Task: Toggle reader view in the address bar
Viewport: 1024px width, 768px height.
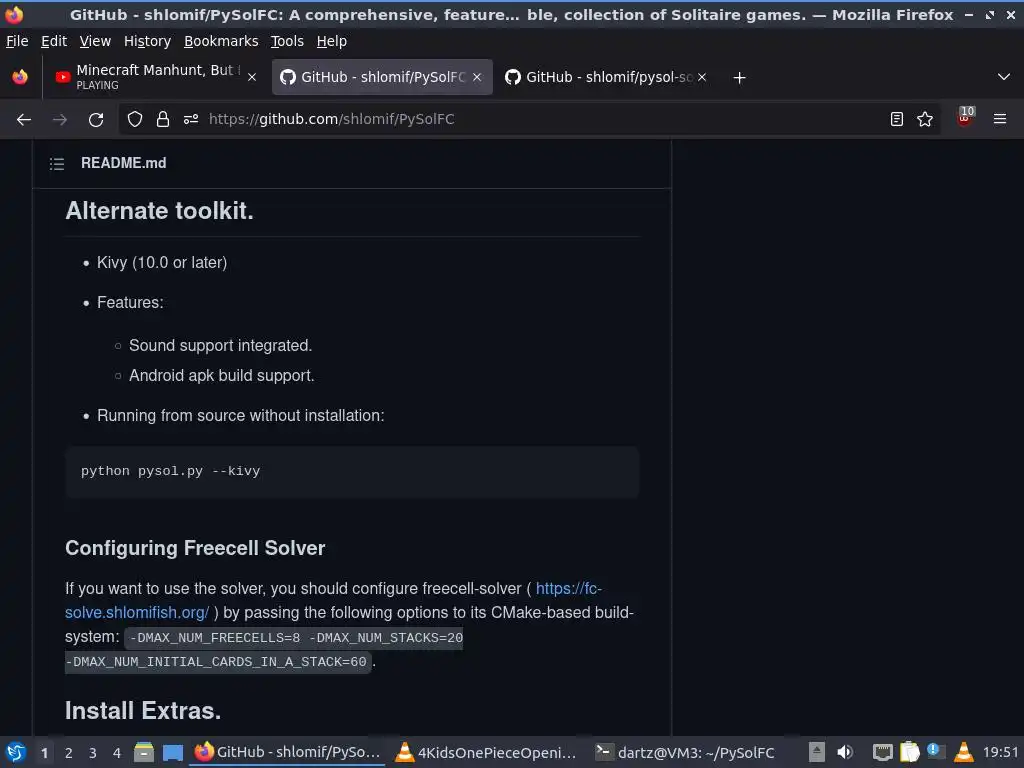Action: pyautogui.click(x=897, y=120)
